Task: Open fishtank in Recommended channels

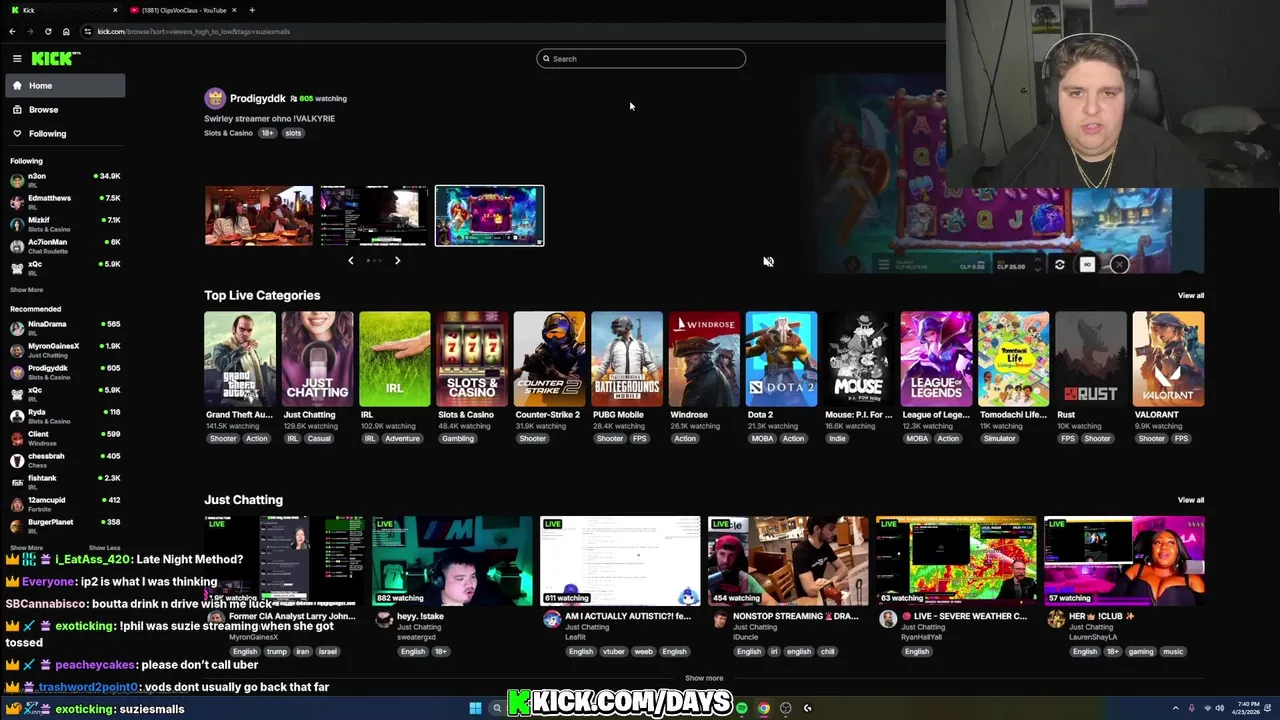Action: coord(65,482)
